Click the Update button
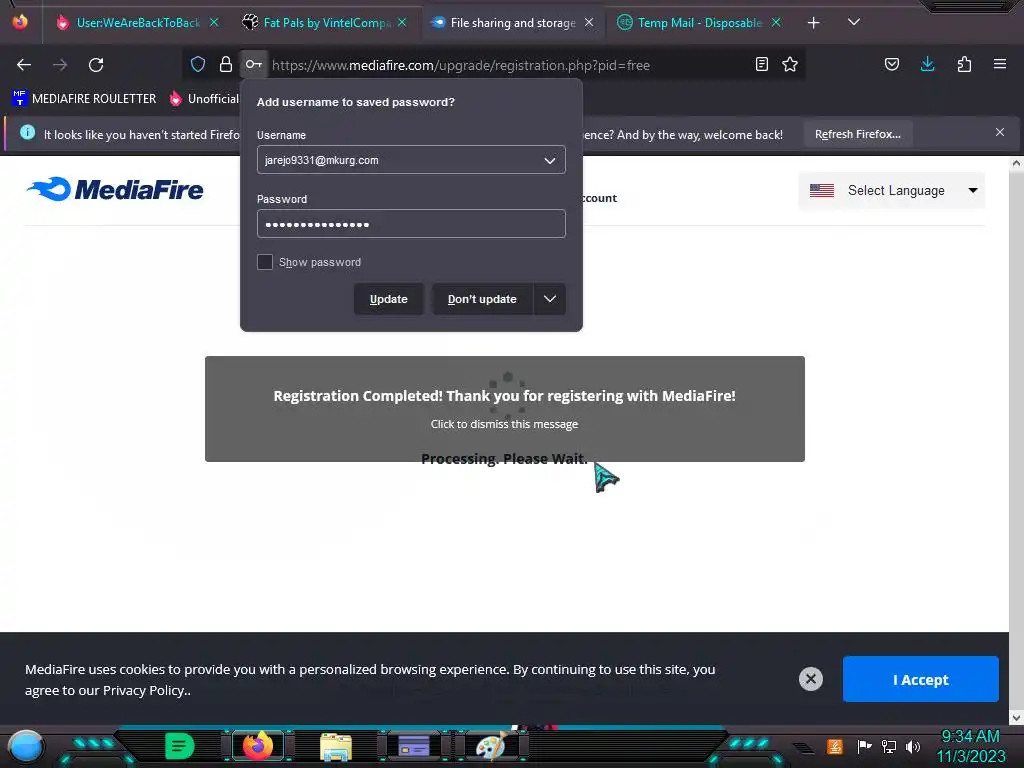 (x=389, y=299)
